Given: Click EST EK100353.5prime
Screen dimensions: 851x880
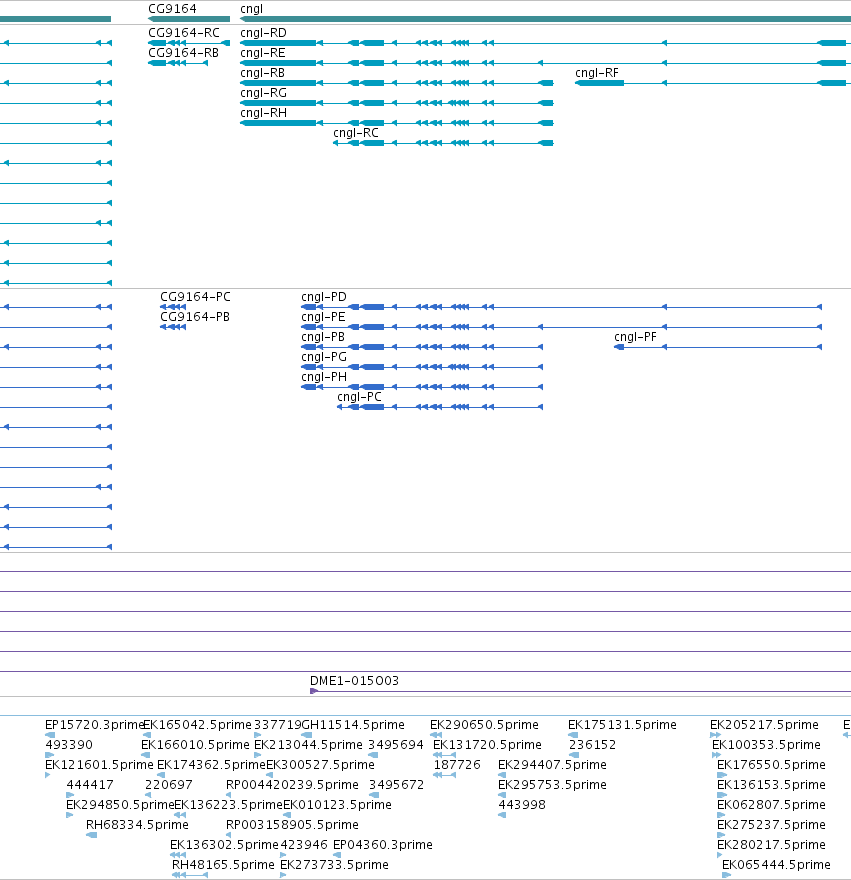Looking at the screenshot, I should click(766, 745).
